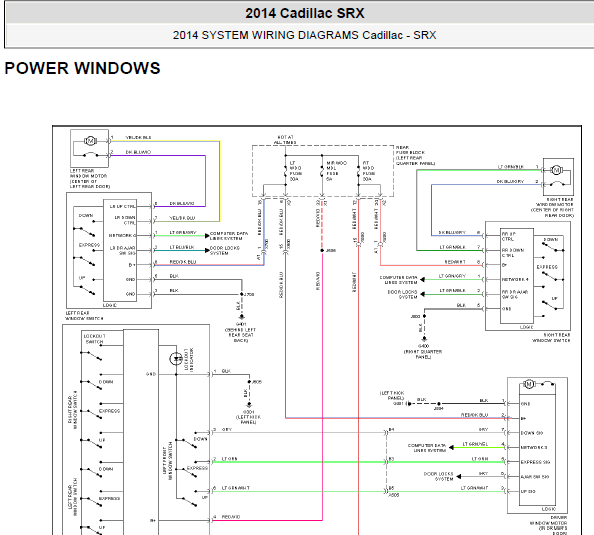Select 'LT GRN/BLK' label at right motor pin 1
Screen dimensions: 594x535
coord(511,167)
